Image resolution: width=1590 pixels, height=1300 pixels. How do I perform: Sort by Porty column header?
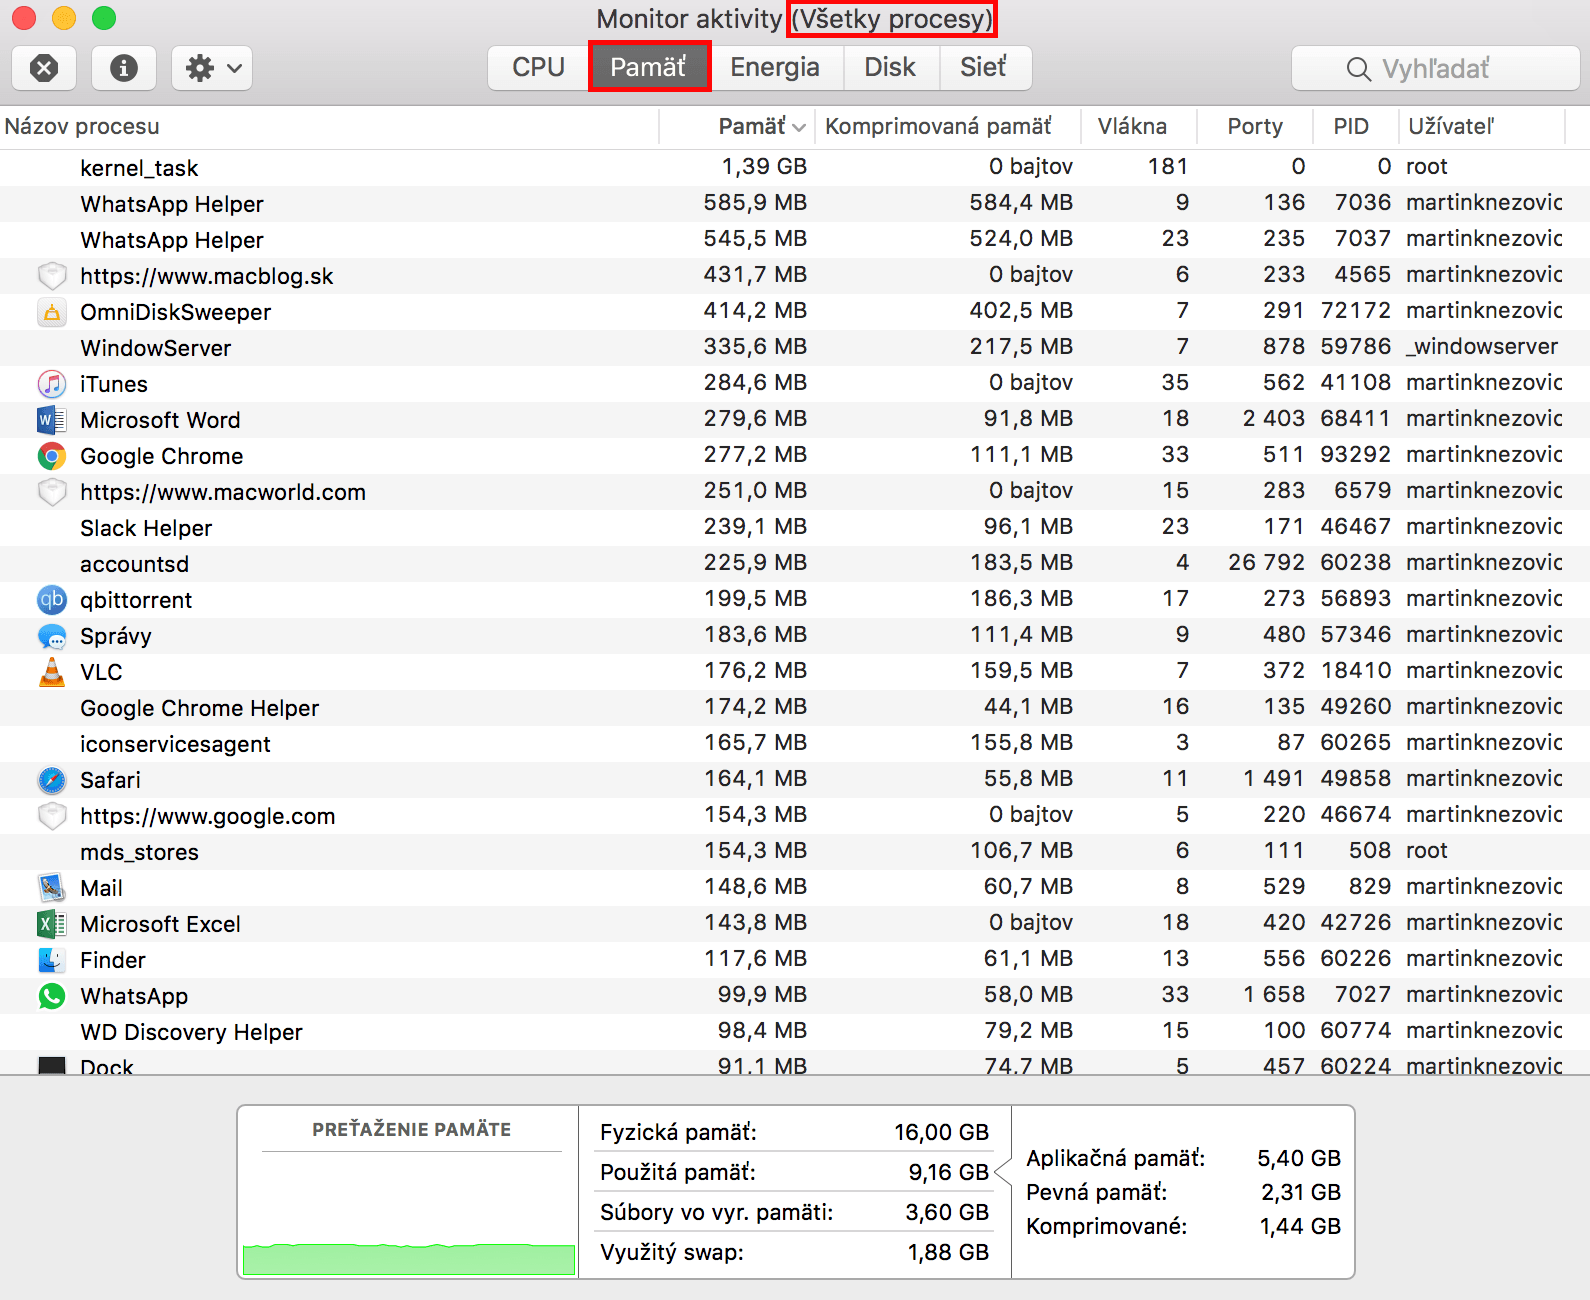[1254, 127]
